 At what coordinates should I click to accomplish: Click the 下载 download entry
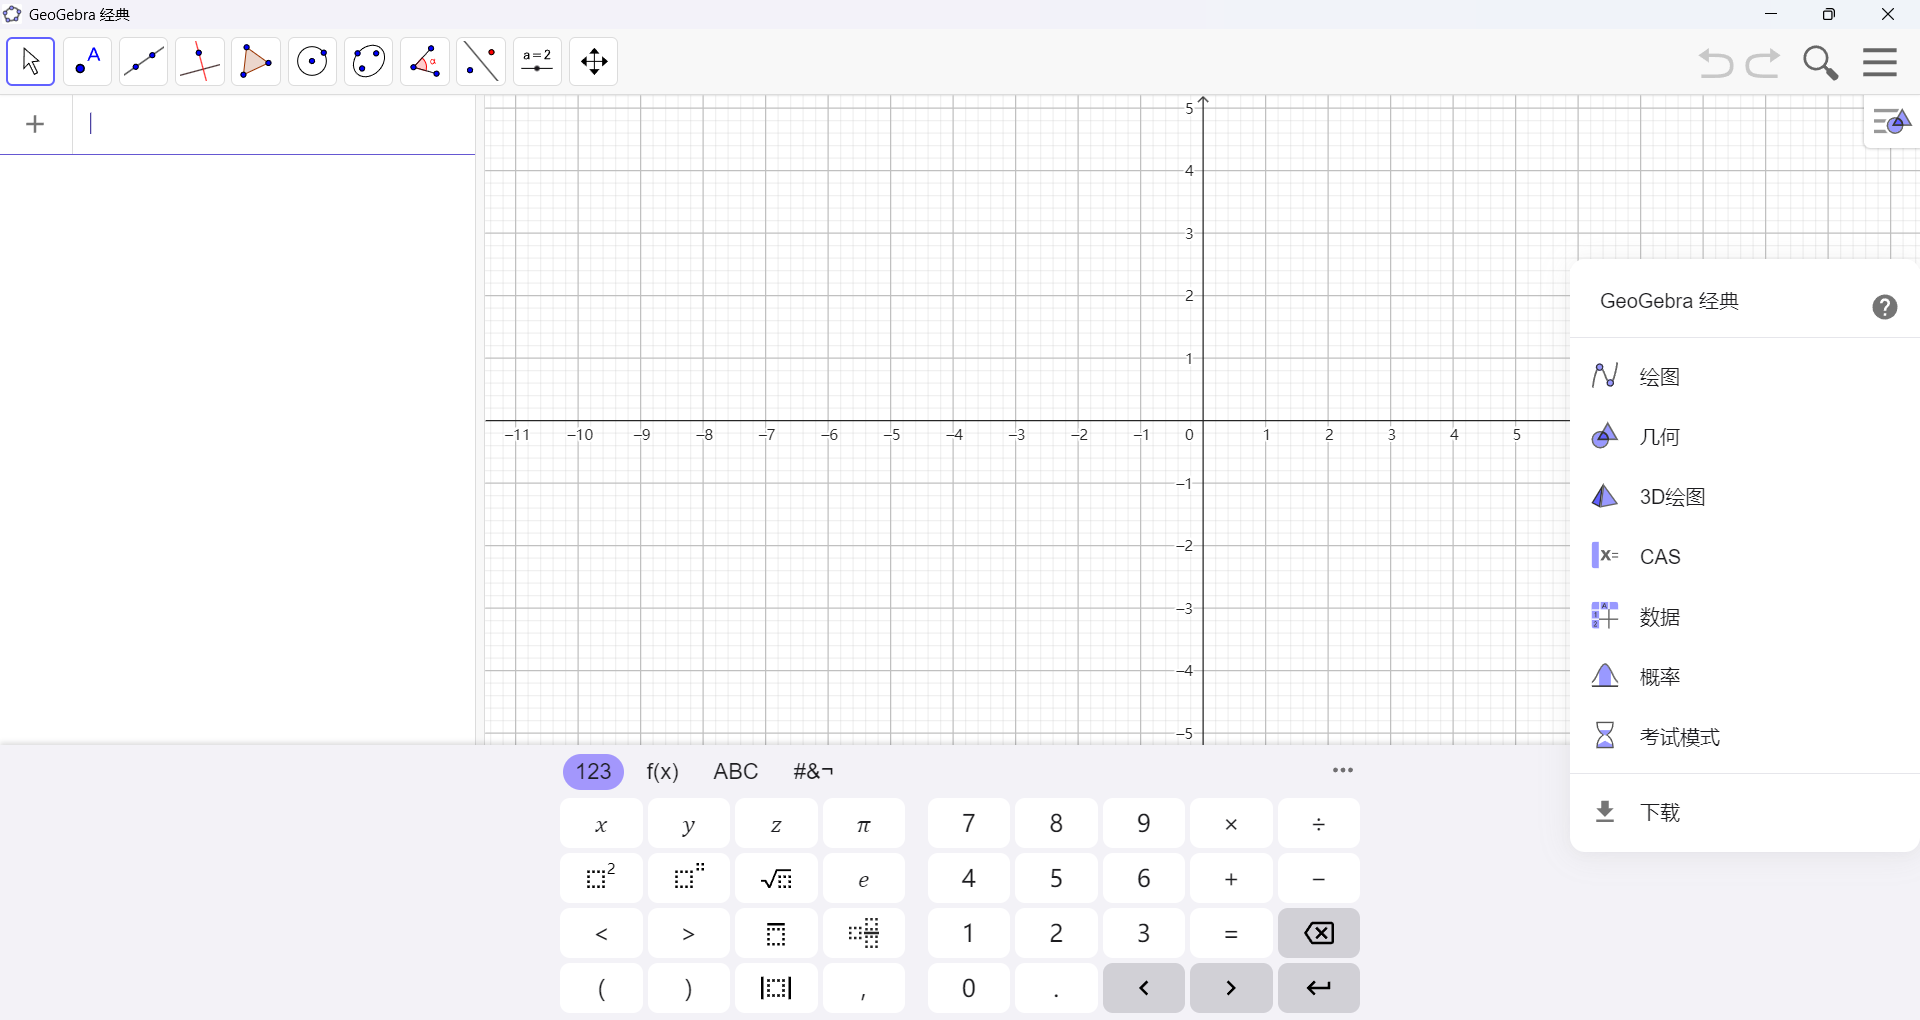coord(1744,812)
